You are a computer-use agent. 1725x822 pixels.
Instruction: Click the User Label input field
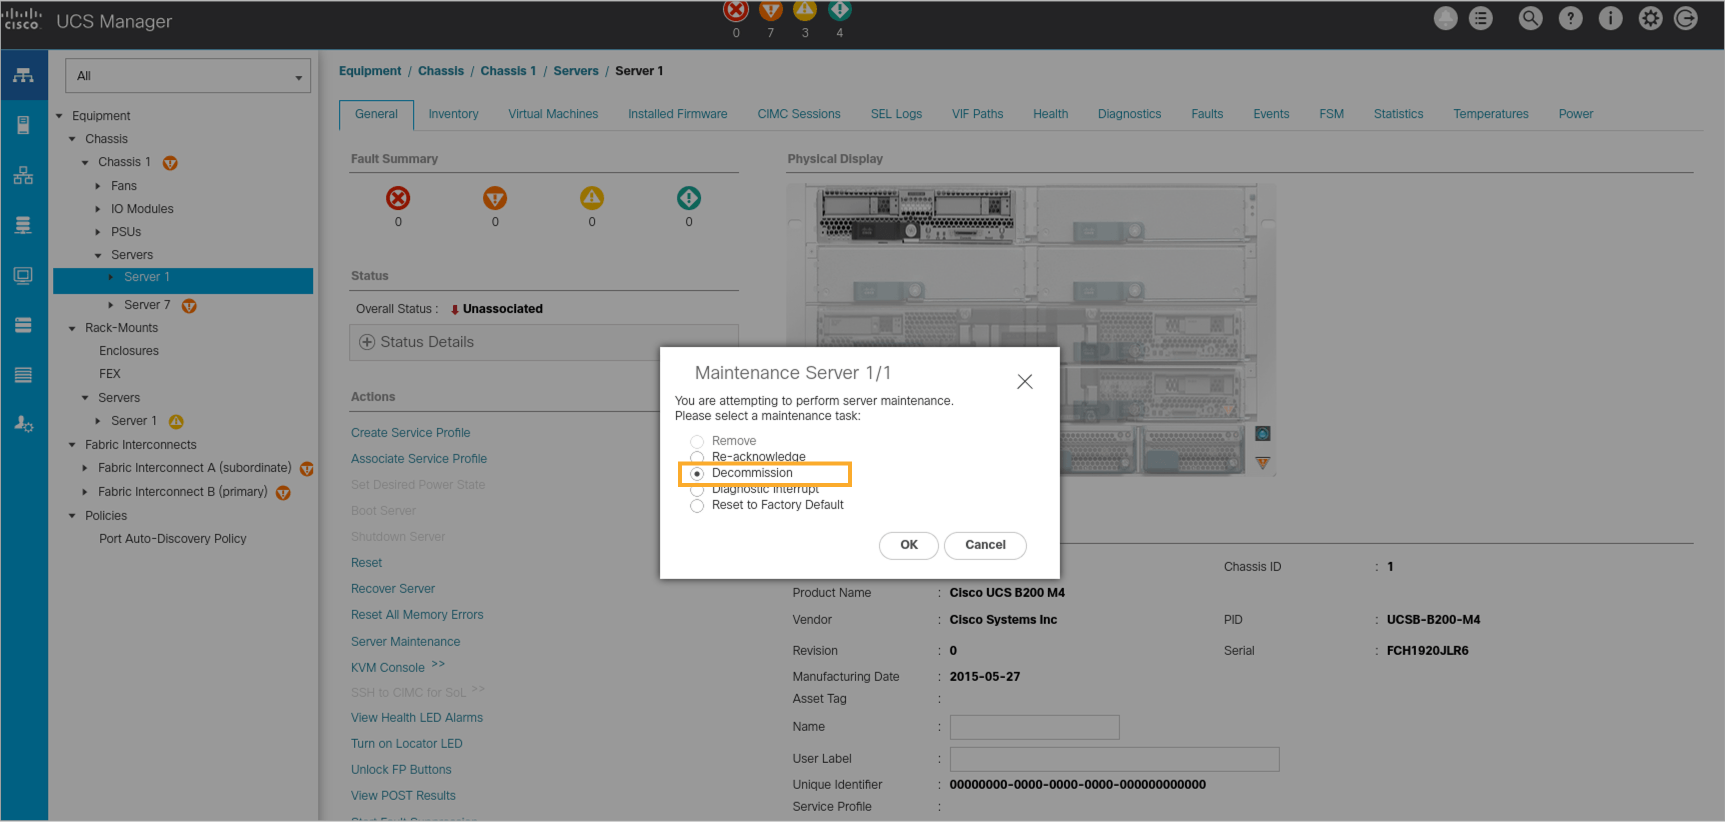(x=1114, y=759)
